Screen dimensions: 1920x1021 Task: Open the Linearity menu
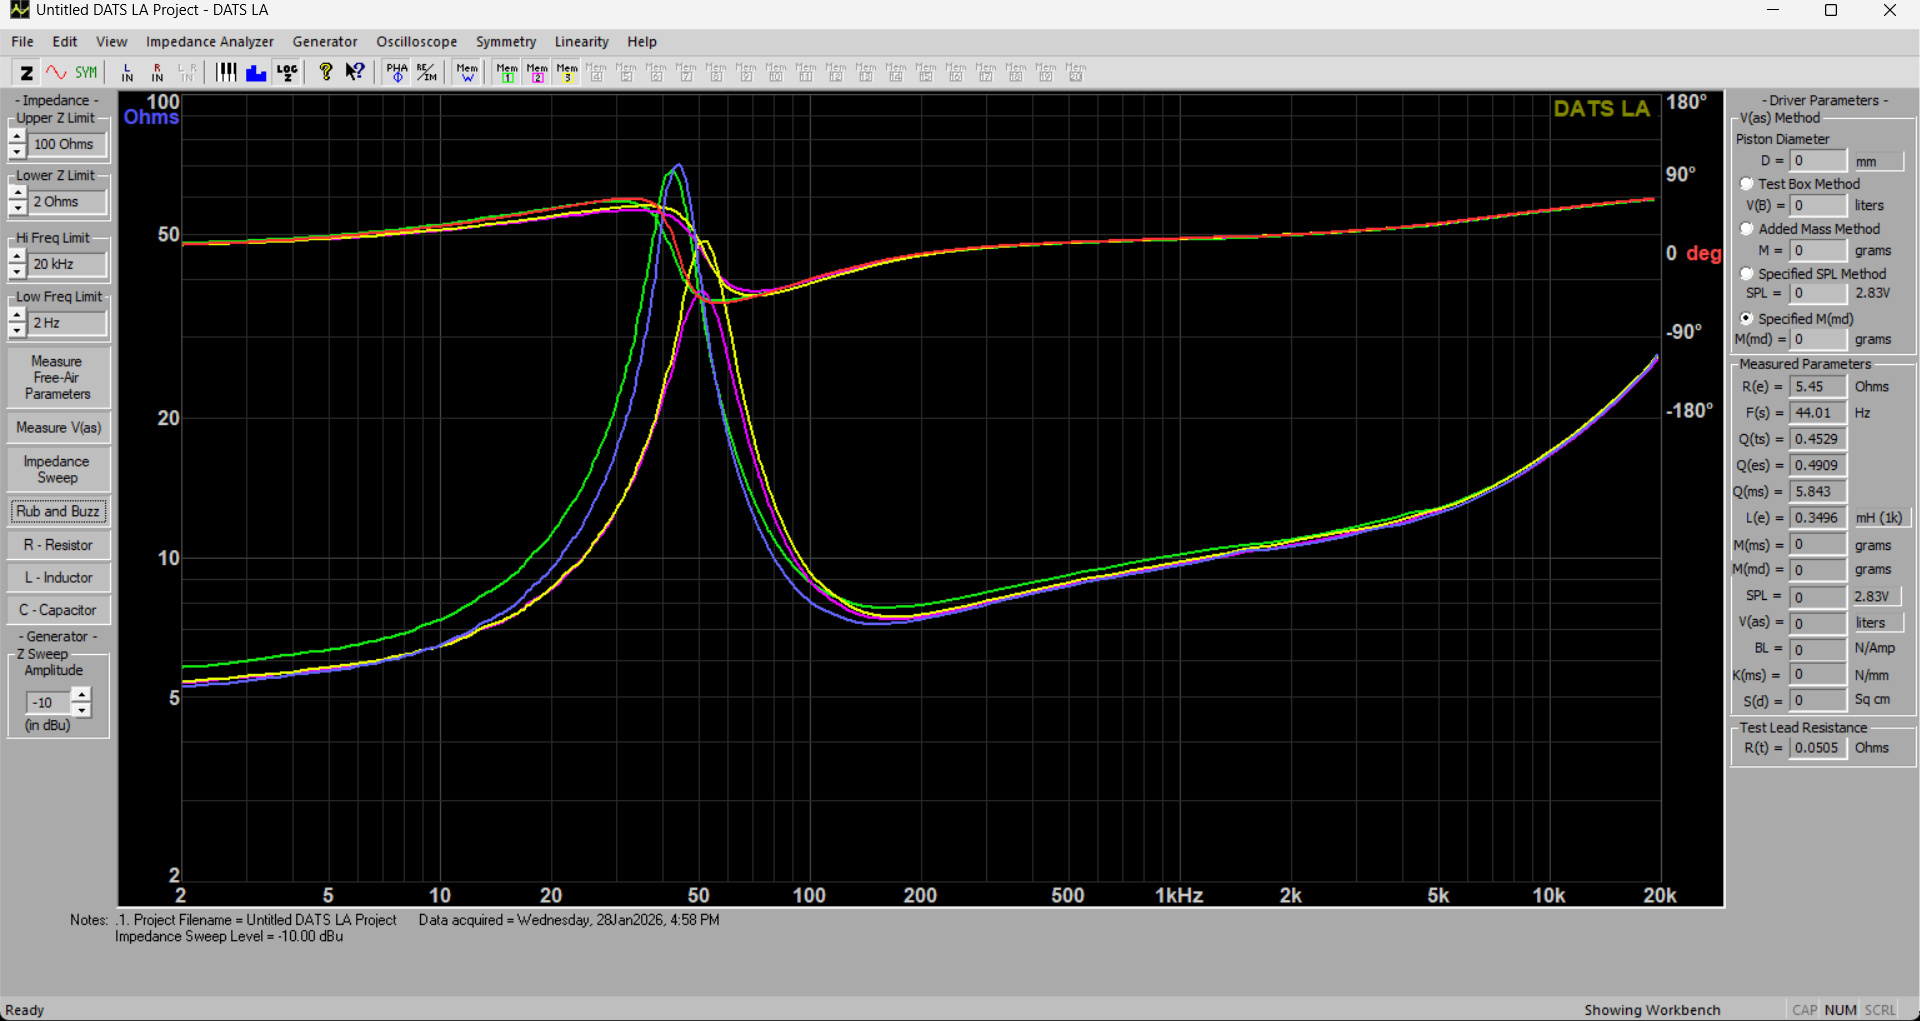click(x=581, y=42)
